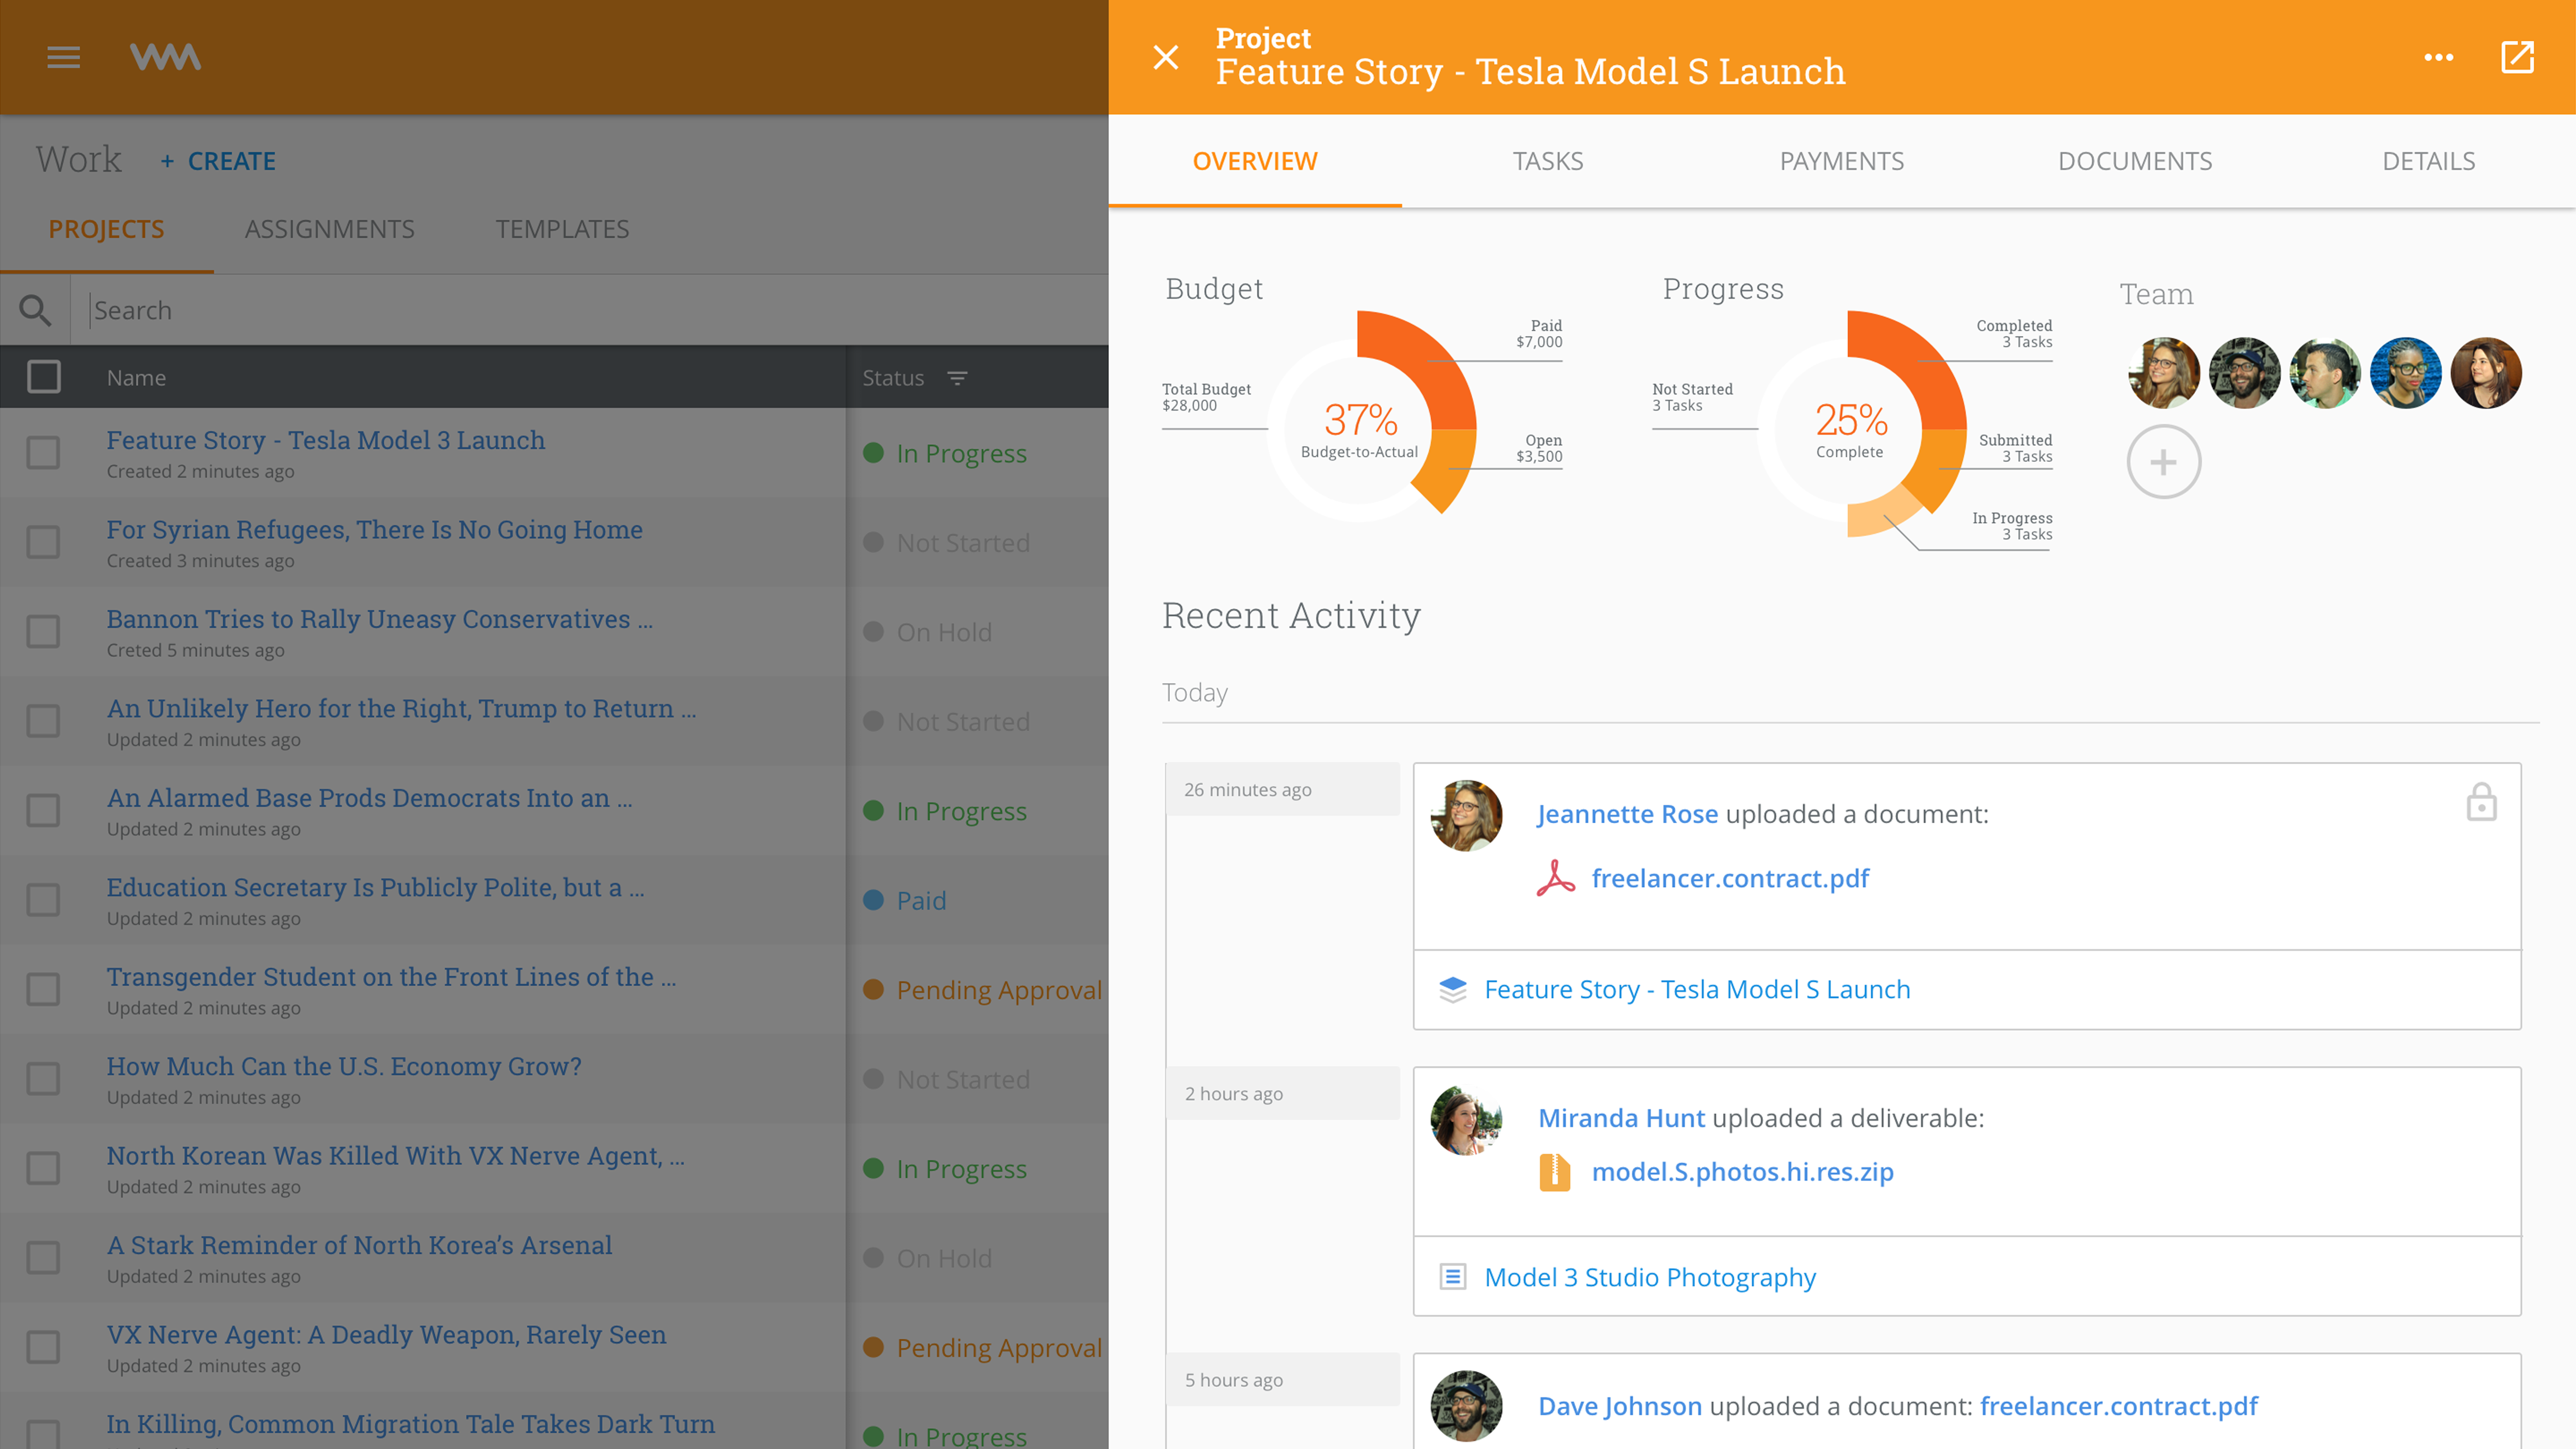Image resolution: width=2576 pixels, height=1449 pixels.
Task: Open the Status column filter
Action: 957,378
